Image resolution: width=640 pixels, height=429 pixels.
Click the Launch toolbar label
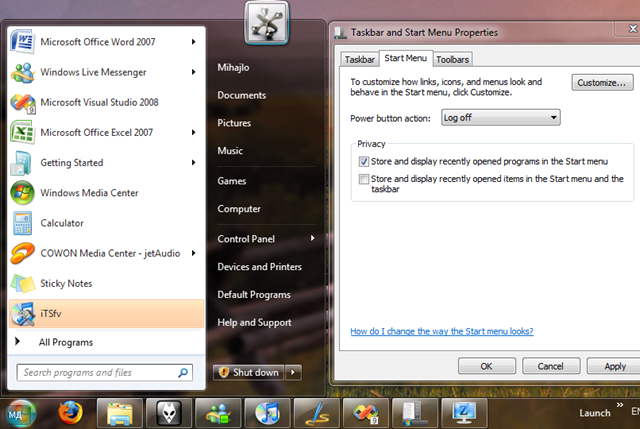click(x=595, y=413)
